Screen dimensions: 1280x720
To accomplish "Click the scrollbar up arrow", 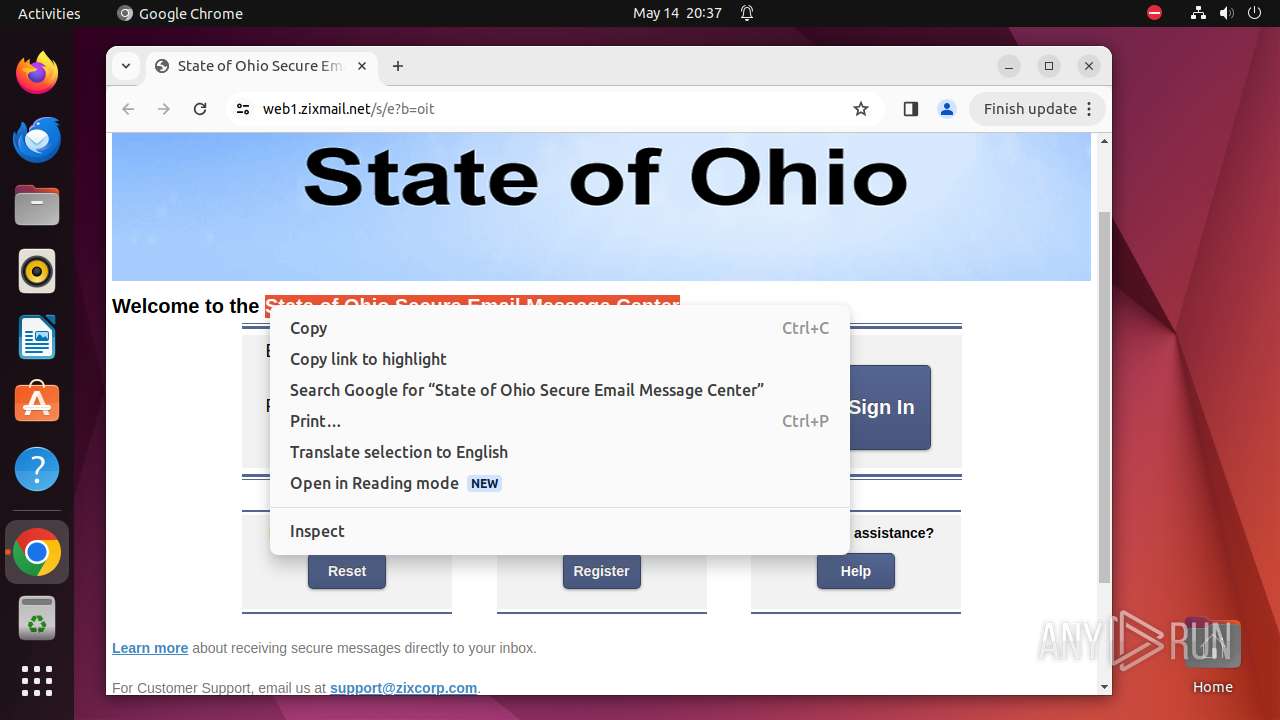I will pyautogui.click(x=1104, y=141).
